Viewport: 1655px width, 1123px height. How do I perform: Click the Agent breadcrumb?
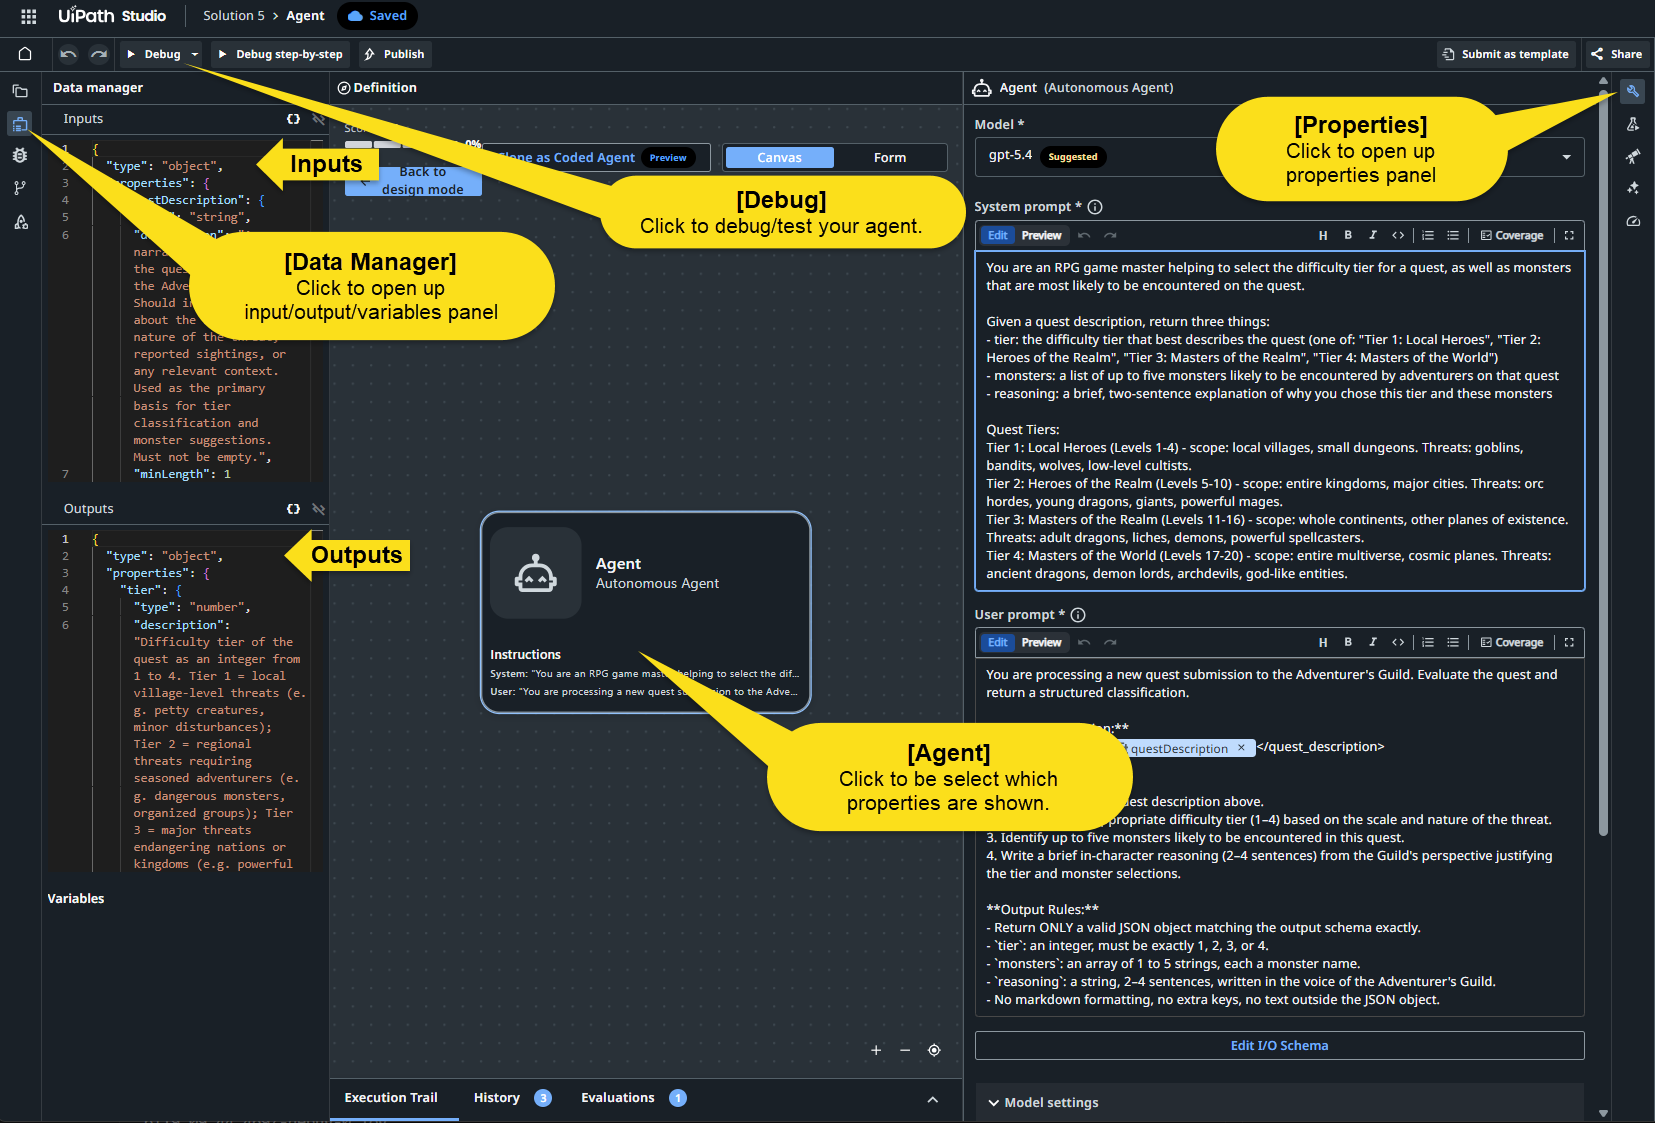305,16
